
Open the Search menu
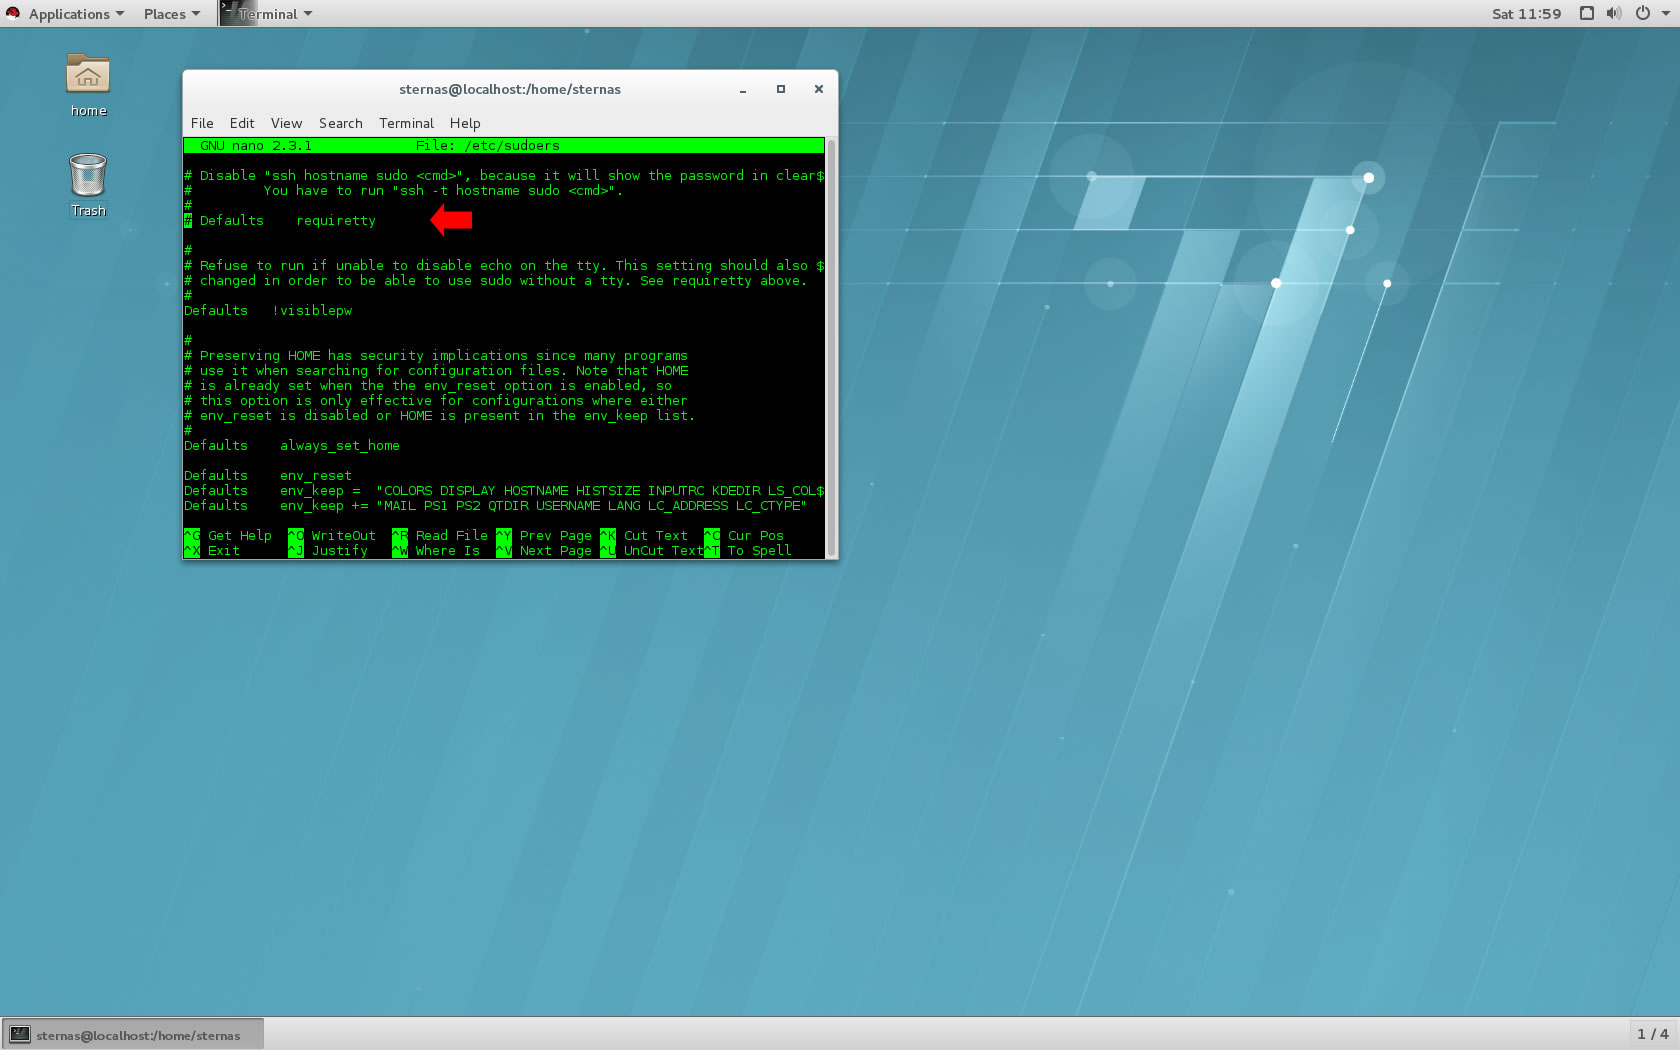[x=341, y=123]
